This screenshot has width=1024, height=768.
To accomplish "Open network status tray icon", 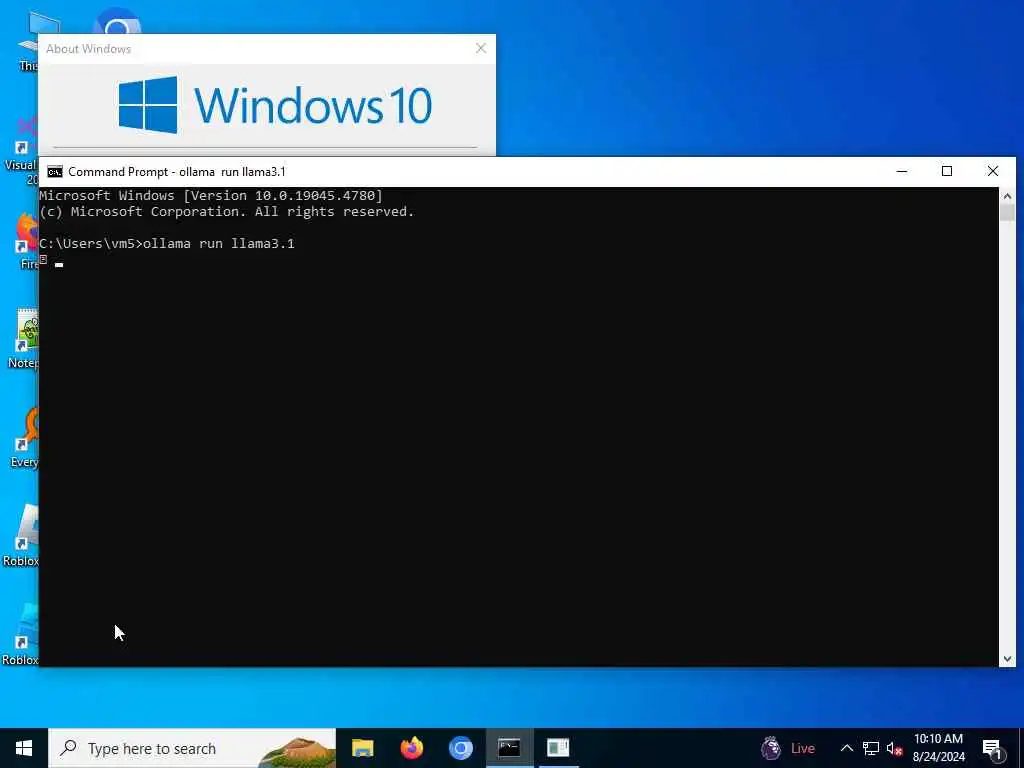I will [871, 748].
